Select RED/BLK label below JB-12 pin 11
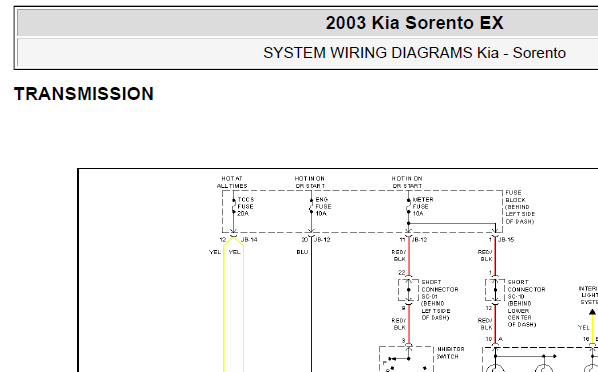598x372 pixels. (x=399, y=255)
